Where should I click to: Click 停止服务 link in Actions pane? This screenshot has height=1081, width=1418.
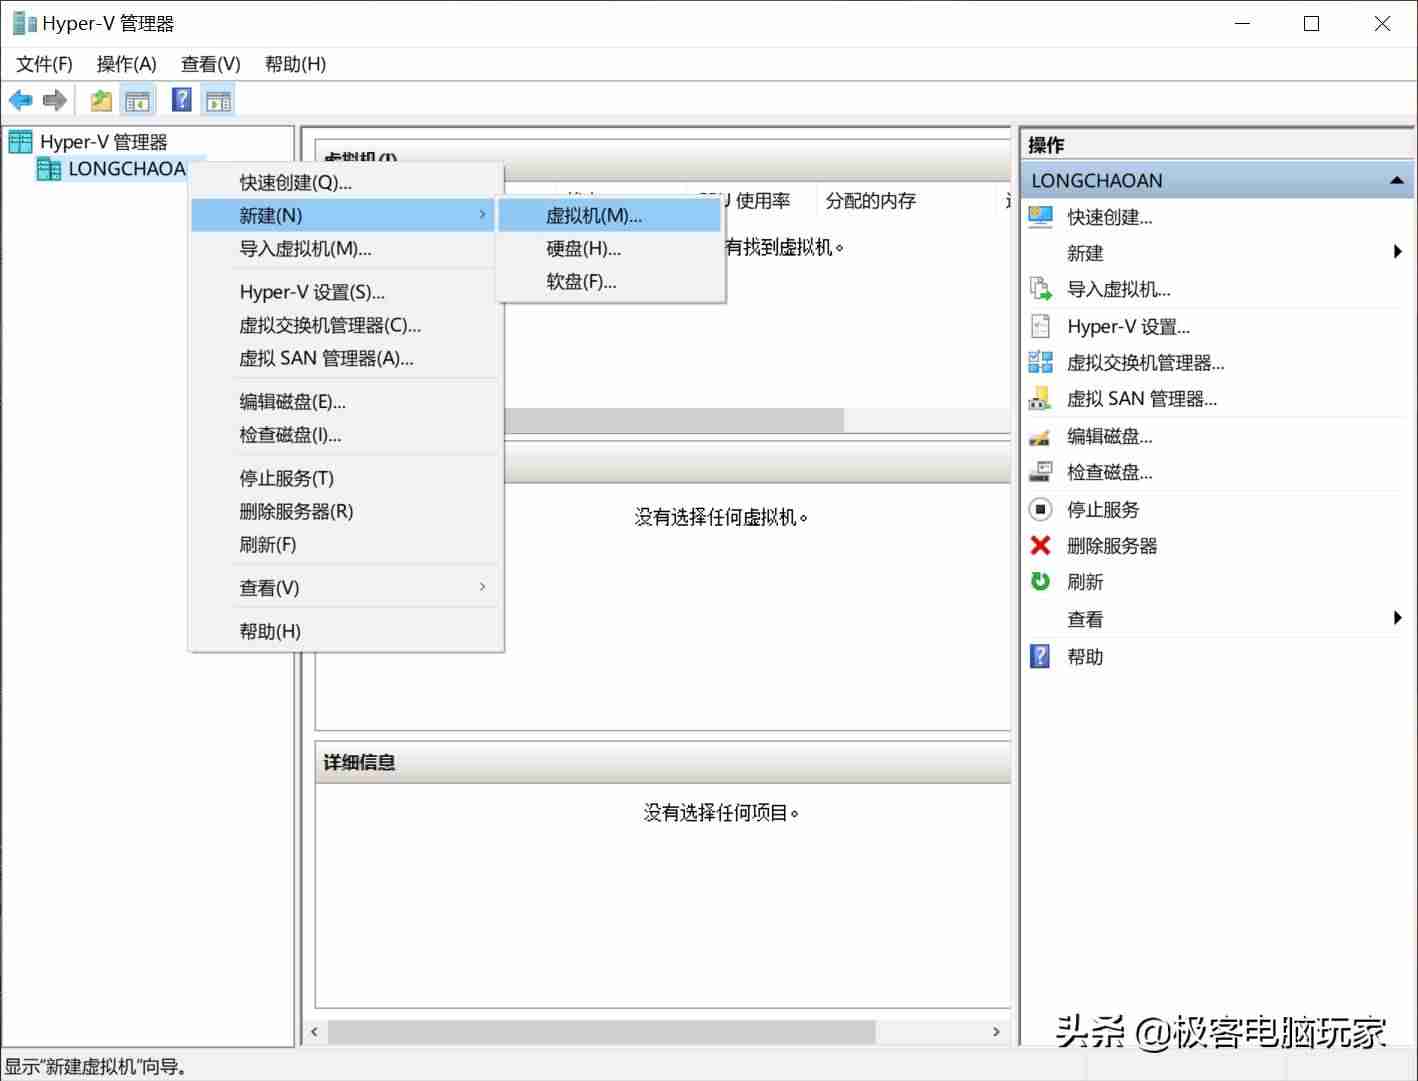coord(1103,509)
